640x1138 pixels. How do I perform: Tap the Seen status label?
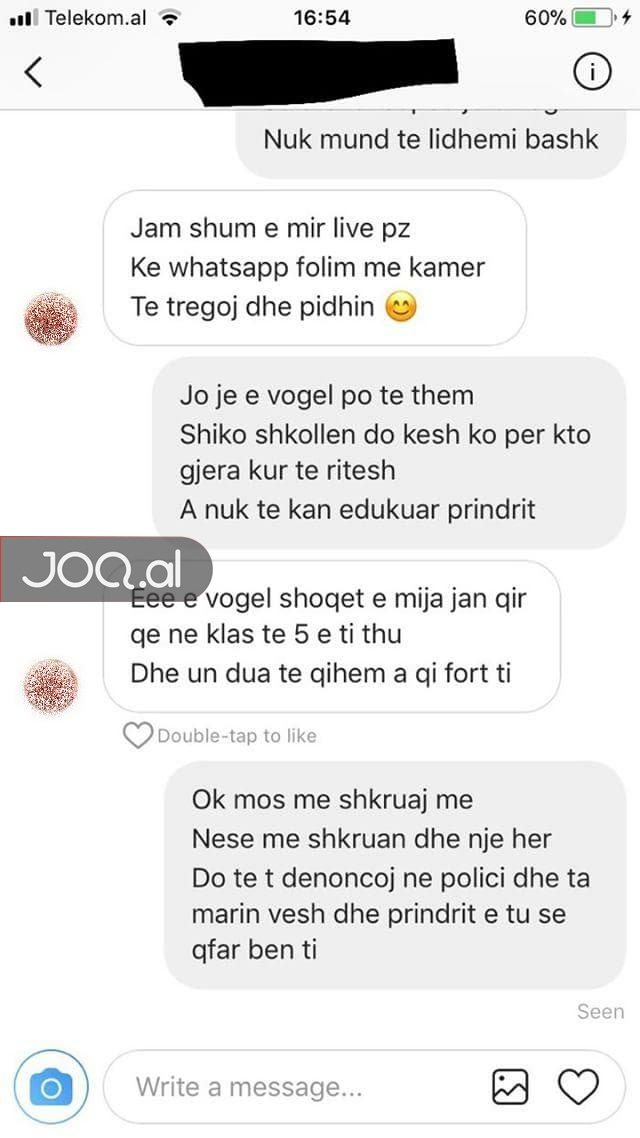click(600, 1011)
